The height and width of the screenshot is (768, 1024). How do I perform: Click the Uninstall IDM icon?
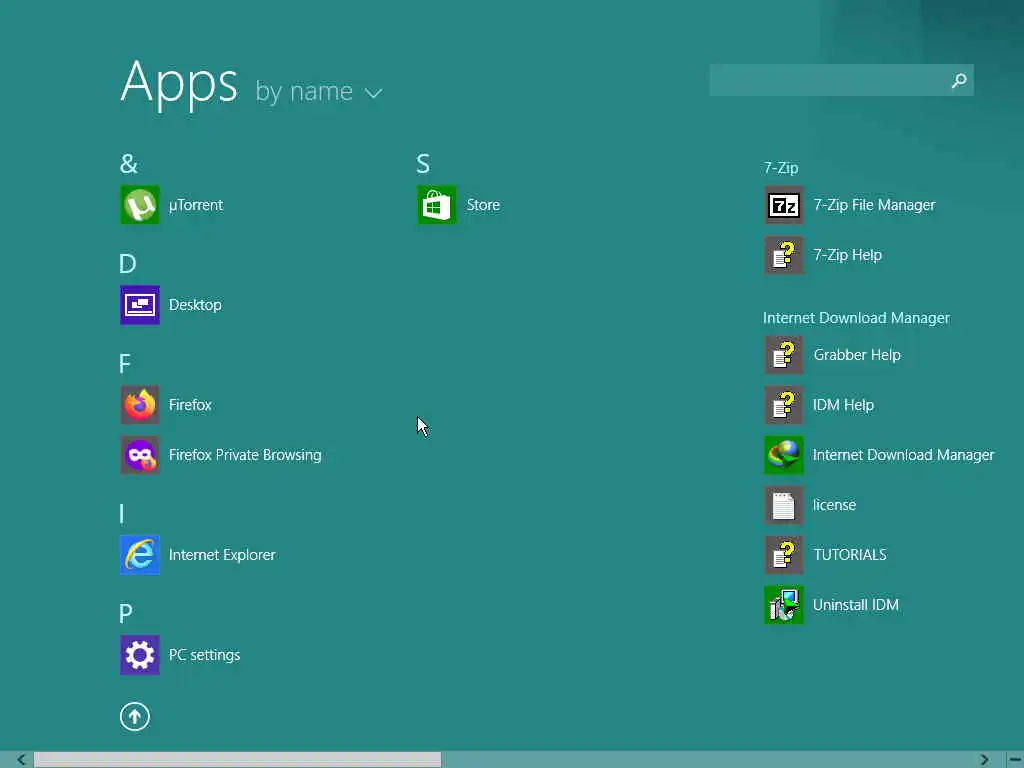784,605
